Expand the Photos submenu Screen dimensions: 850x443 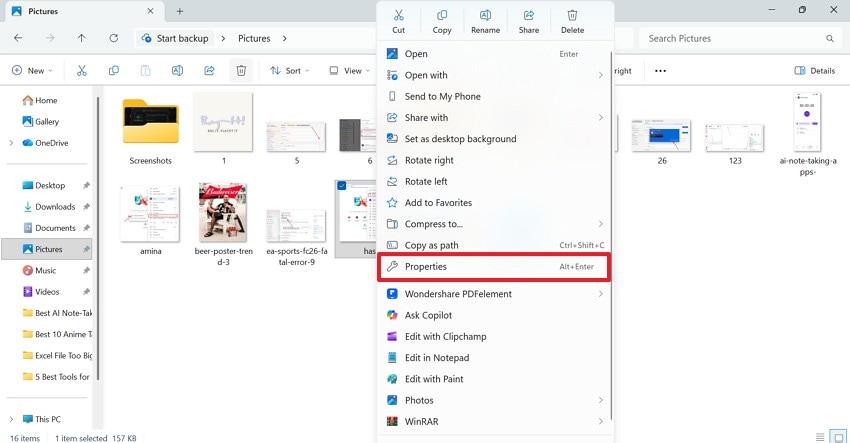(x=600, y=400)
